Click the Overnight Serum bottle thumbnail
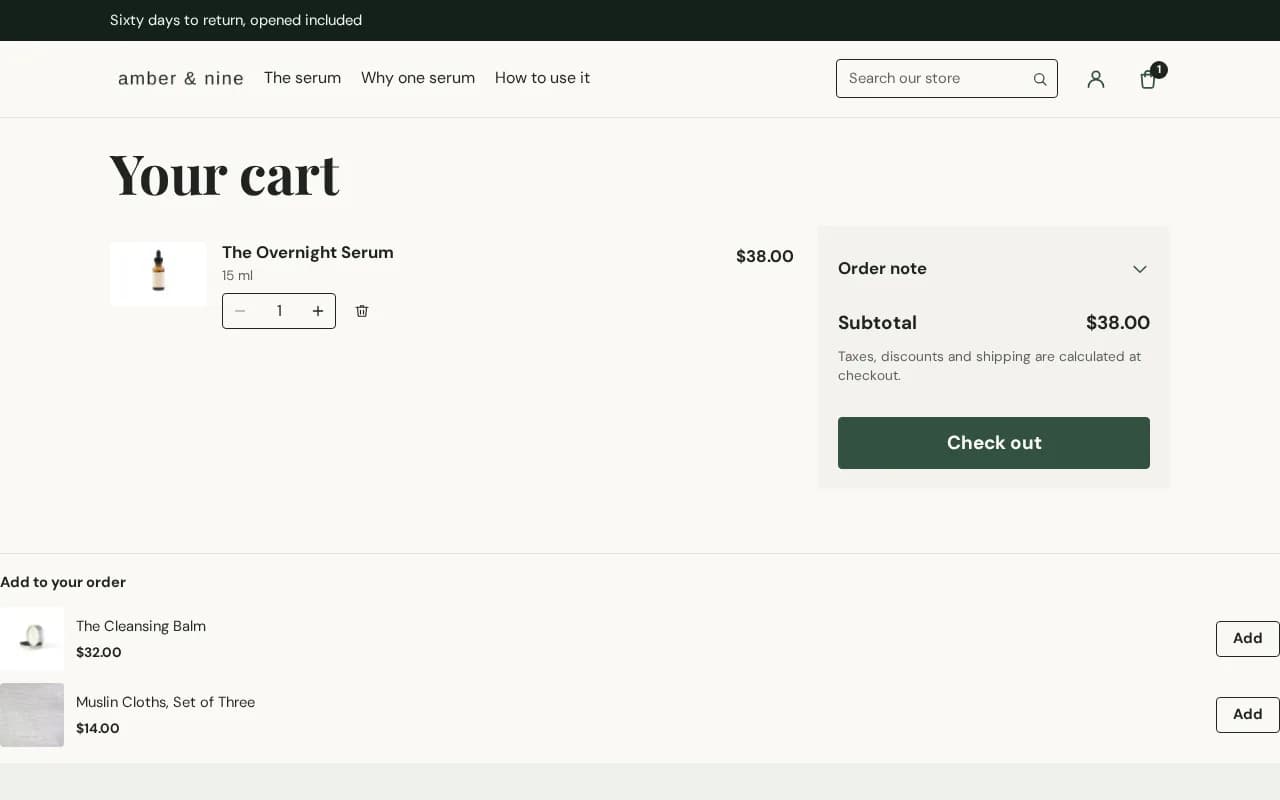Viewport: 1280px width, 800px height. (x=158, y=274)
